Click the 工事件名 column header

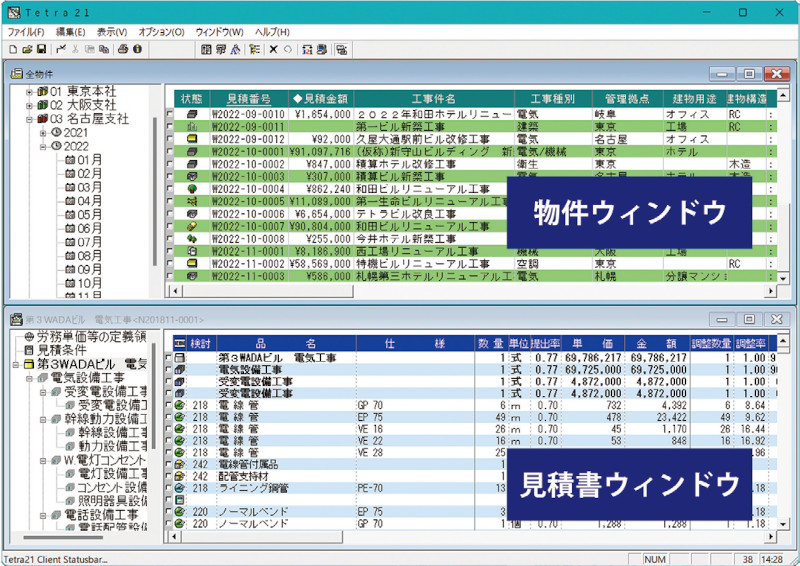point(434,99)
